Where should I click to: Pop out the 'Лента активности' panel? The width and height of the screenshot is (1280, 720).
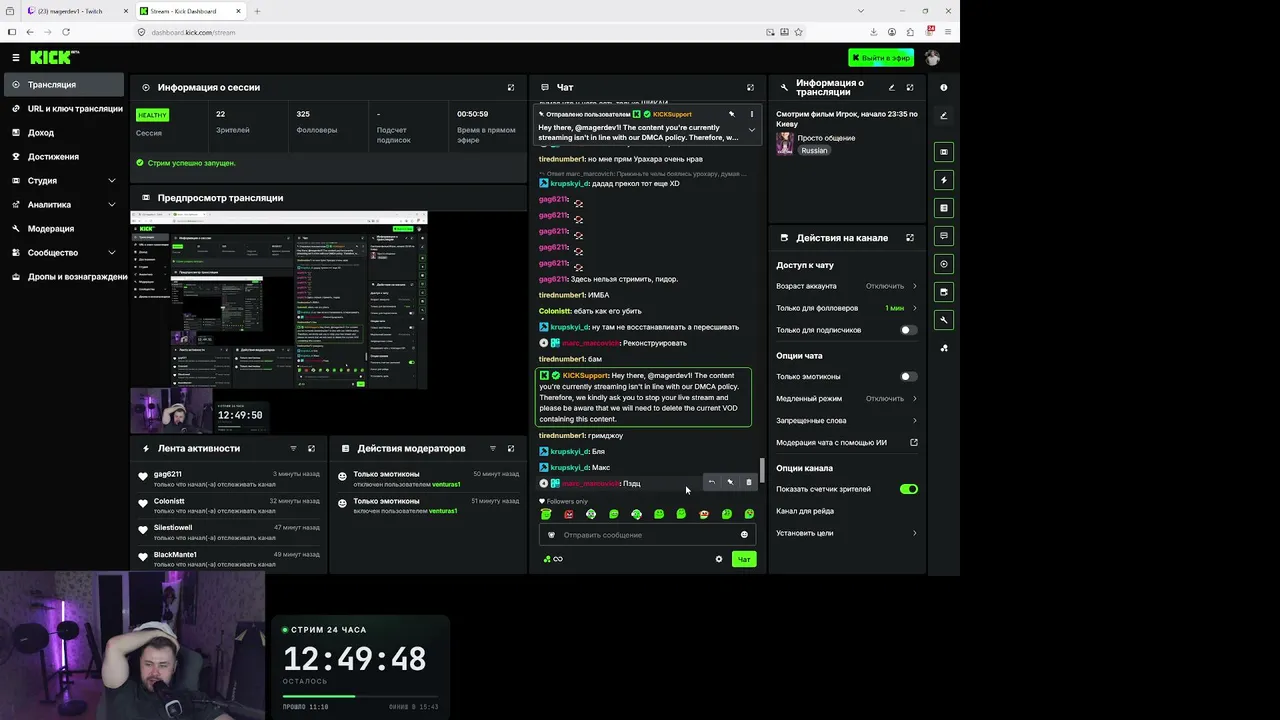coord(311,448)
